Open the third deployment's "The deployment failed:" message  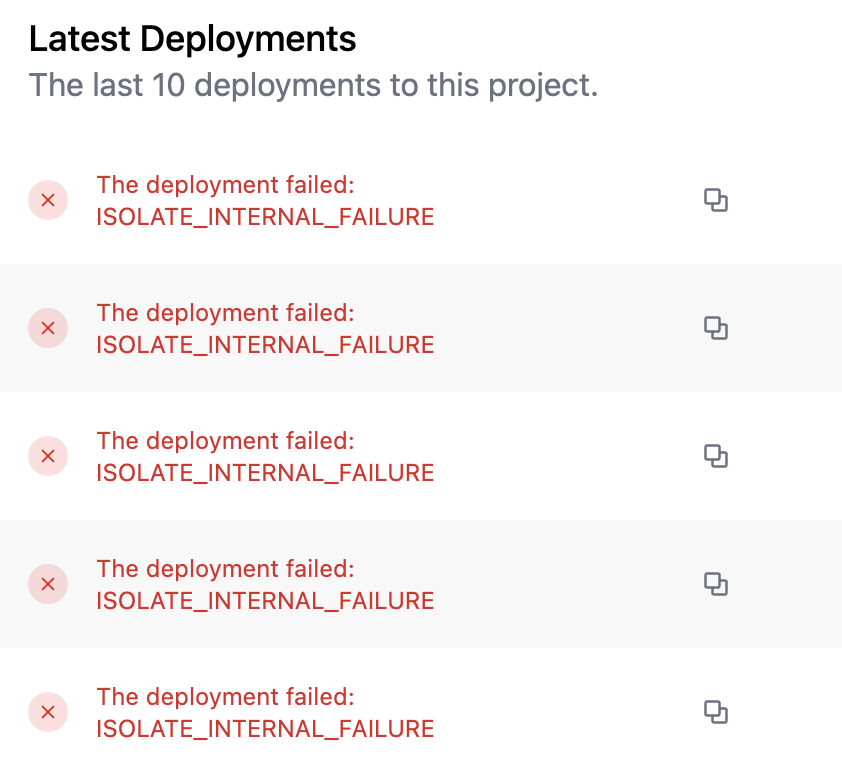point(225,441)
